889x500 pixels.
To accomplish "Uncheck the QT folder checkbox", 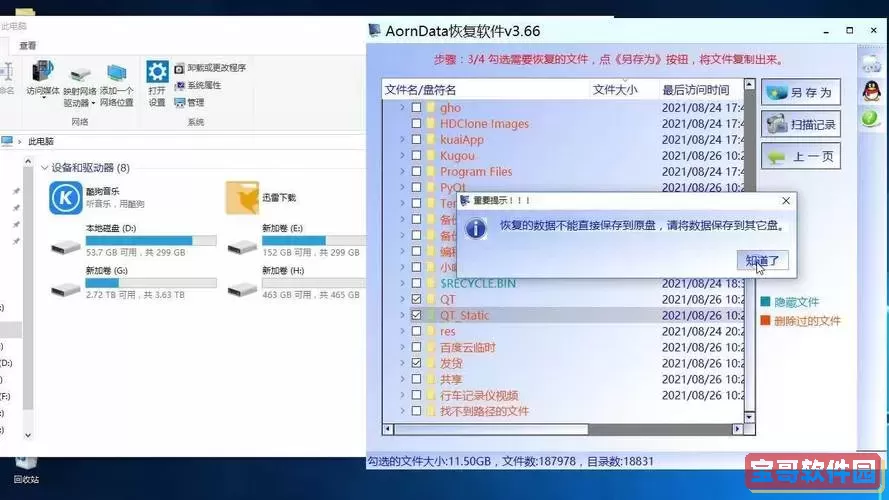I will tap(416, 299).
